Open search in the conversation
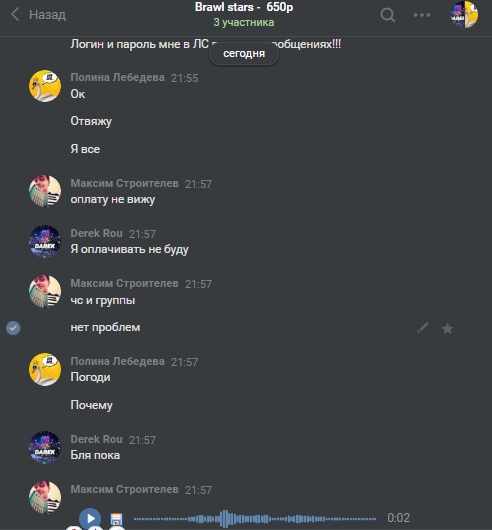The image size is (492, 530). (x=388, y=15)
